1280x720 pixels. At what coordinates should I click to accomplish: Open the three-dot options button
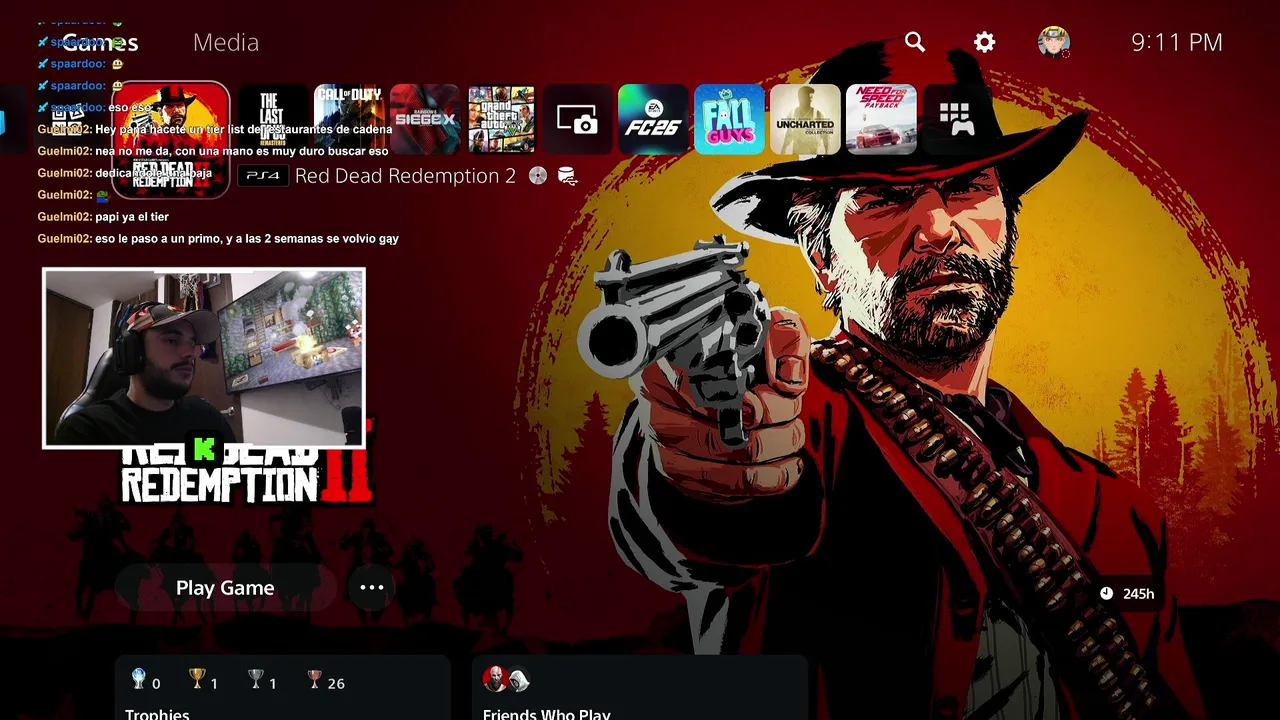pos(372,588)
